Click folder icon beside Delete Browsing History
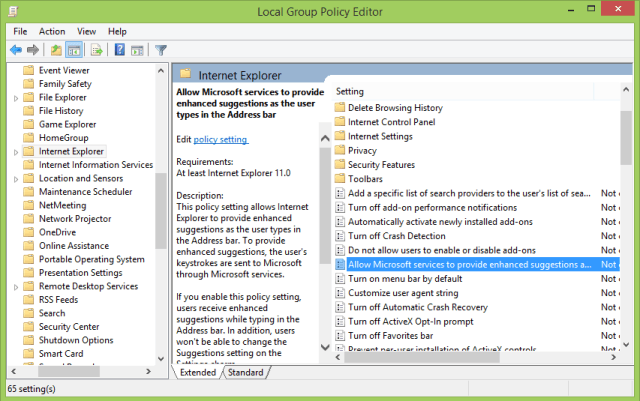The height and width of the screenshot is (401, 640). [340, 107]
